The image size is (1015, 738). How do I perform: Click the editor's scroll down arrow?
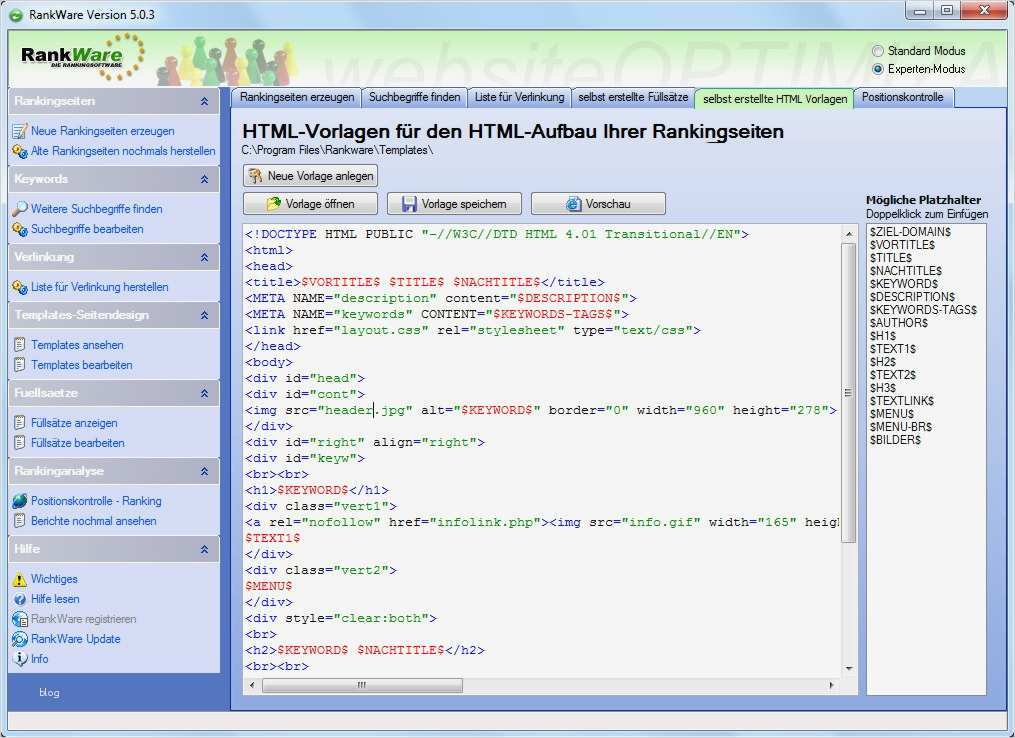tap(849, 669)
